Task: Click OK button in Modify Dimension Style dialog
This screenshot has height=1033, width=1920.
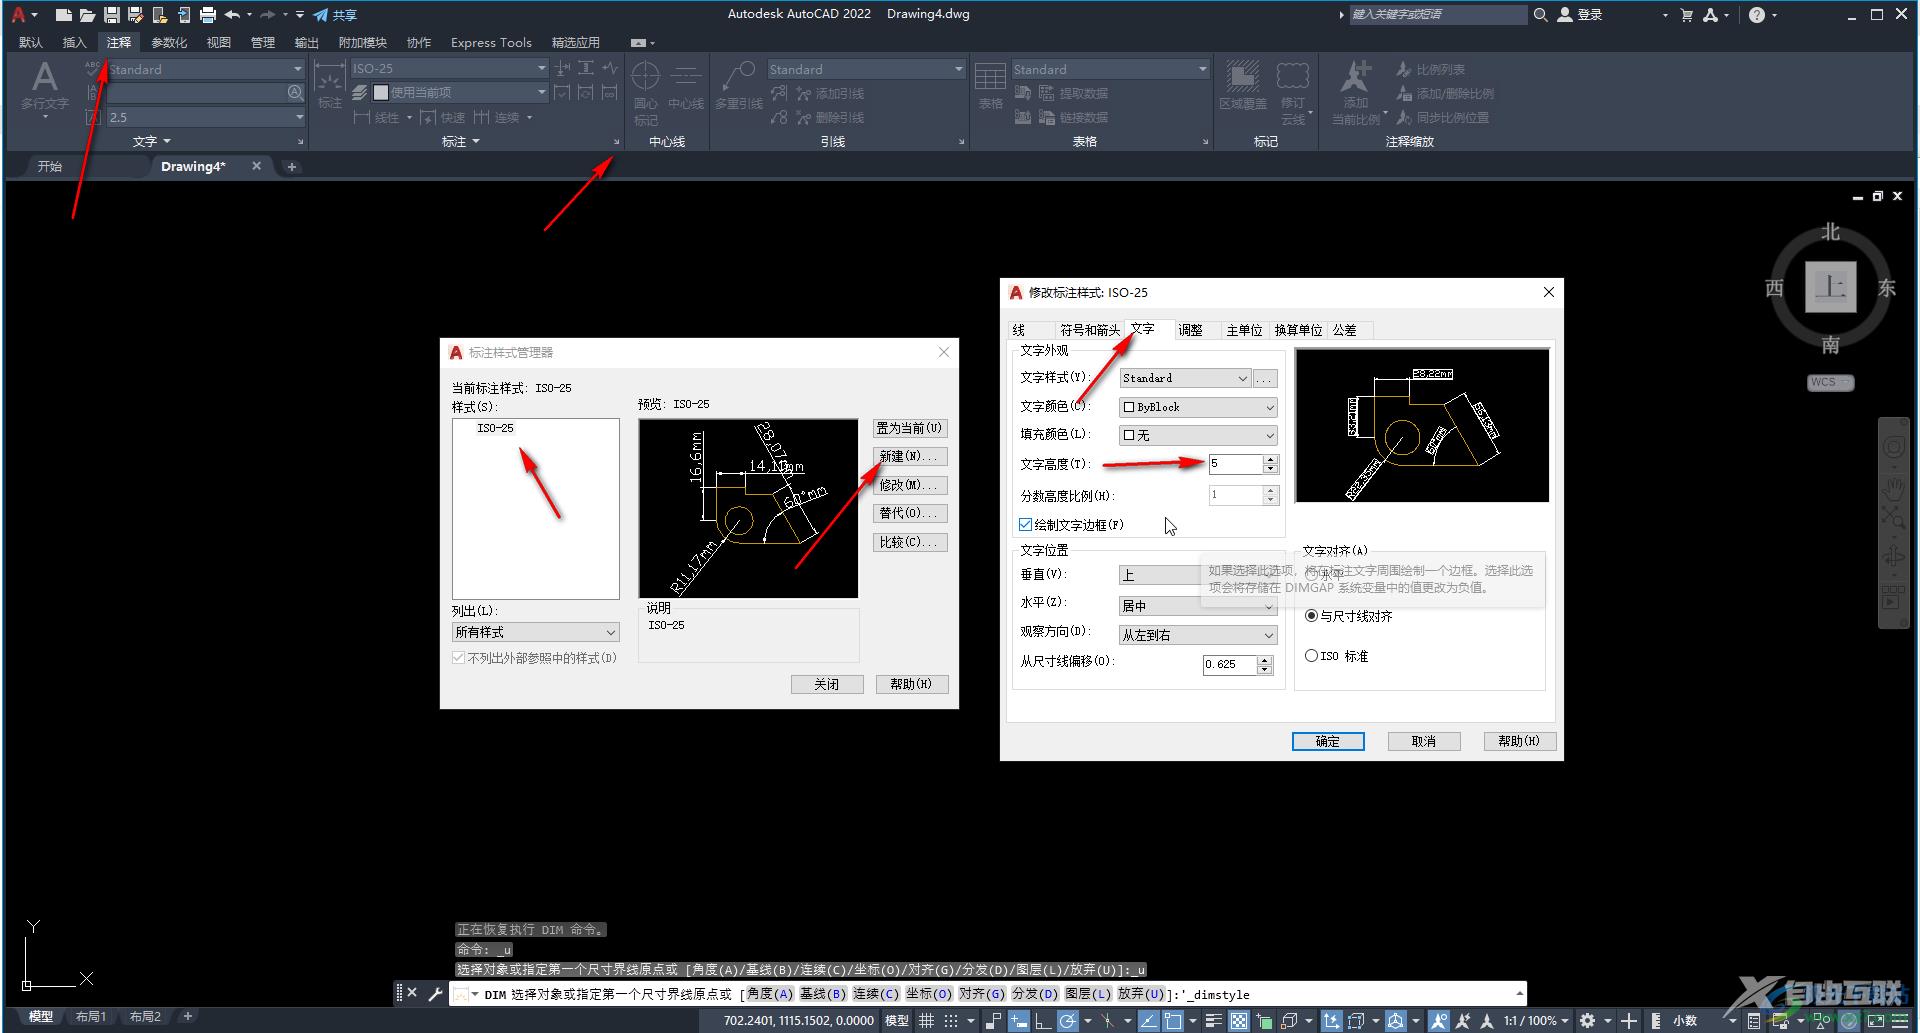Action: [1328, 741]
